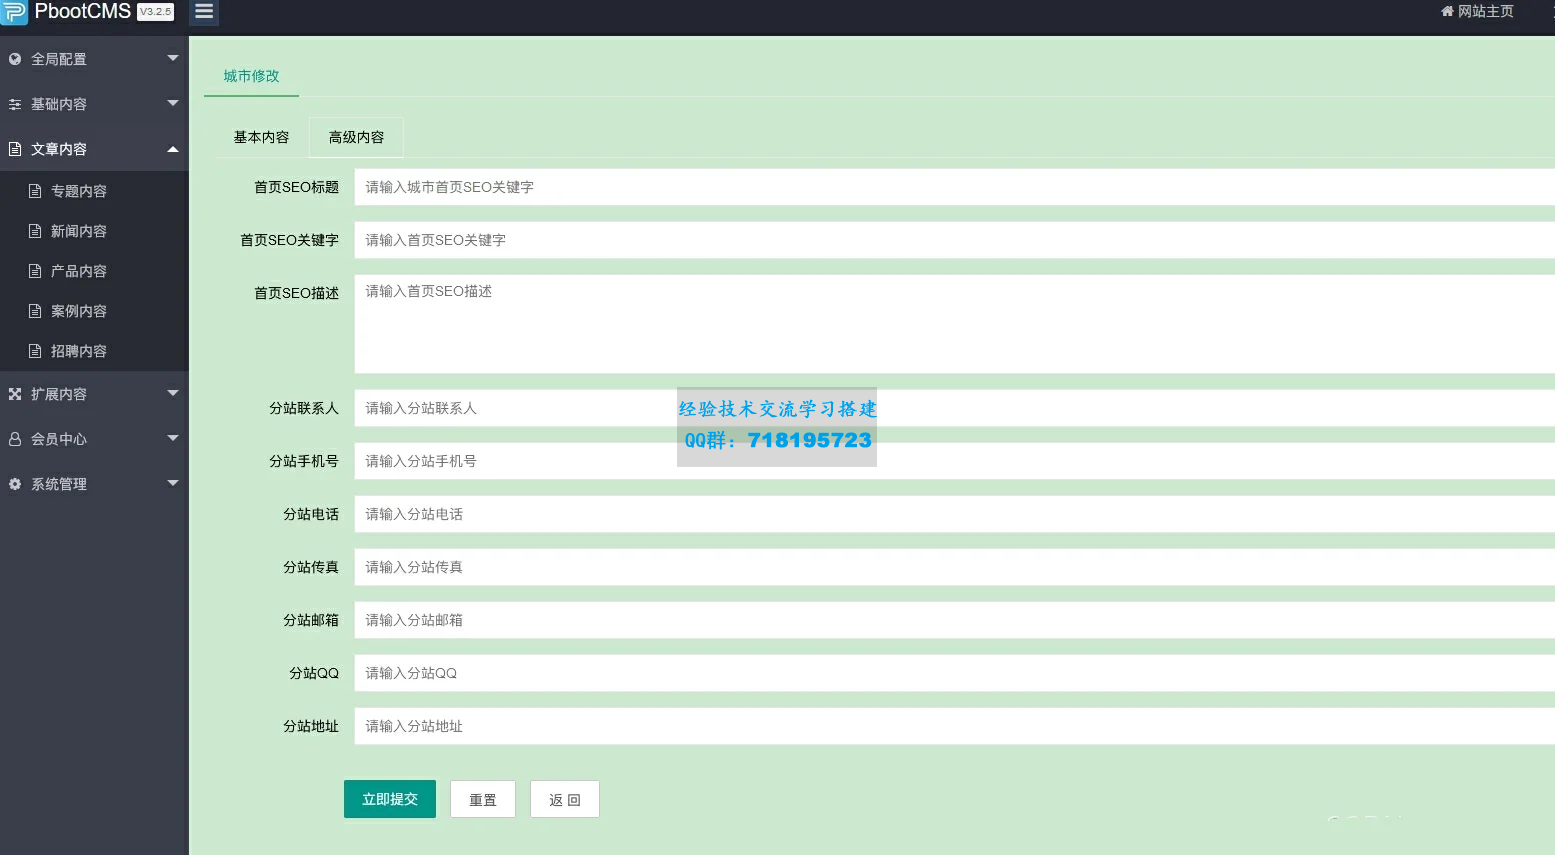
Task: Click the home icon beside 网站主页
Action: click(x=1447, y=11)
